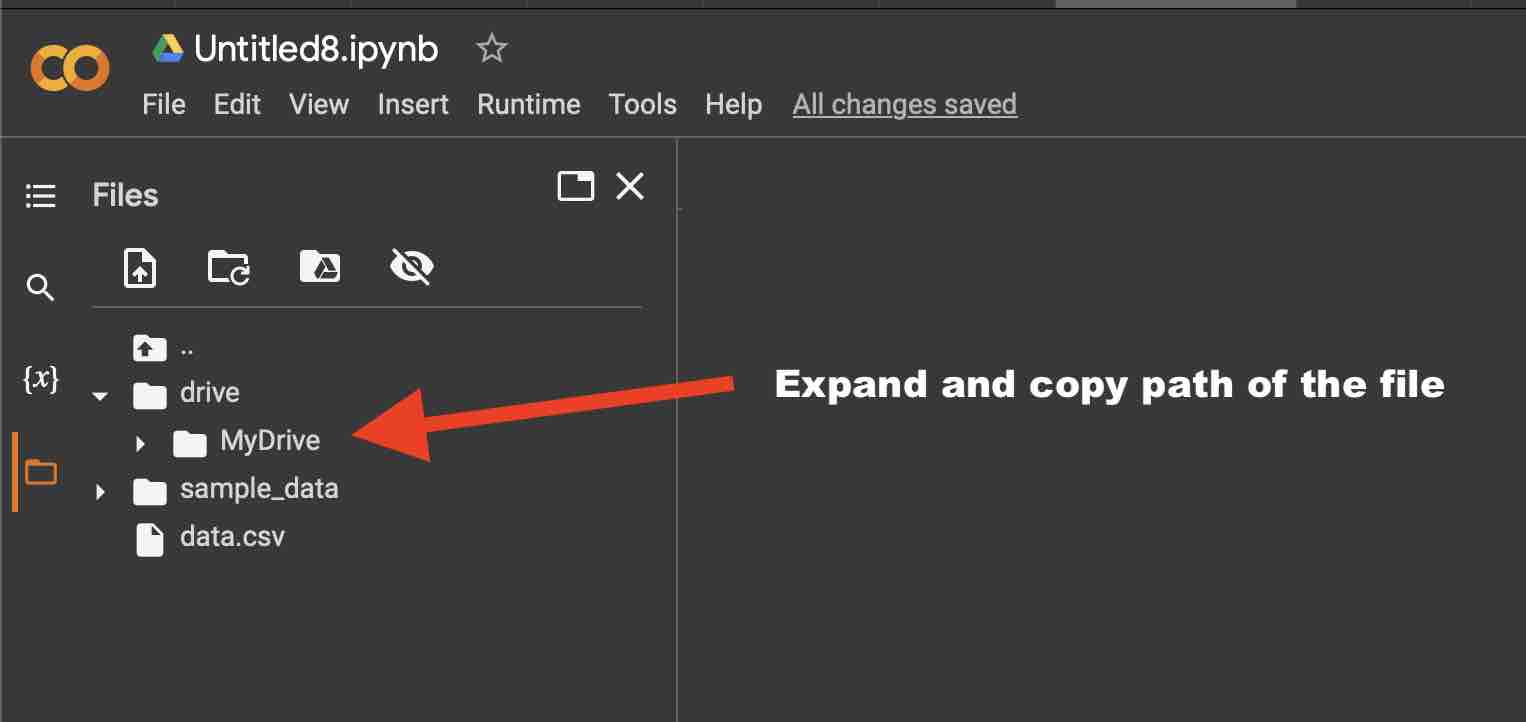Open the Variables inspector panel

[40, 379]
